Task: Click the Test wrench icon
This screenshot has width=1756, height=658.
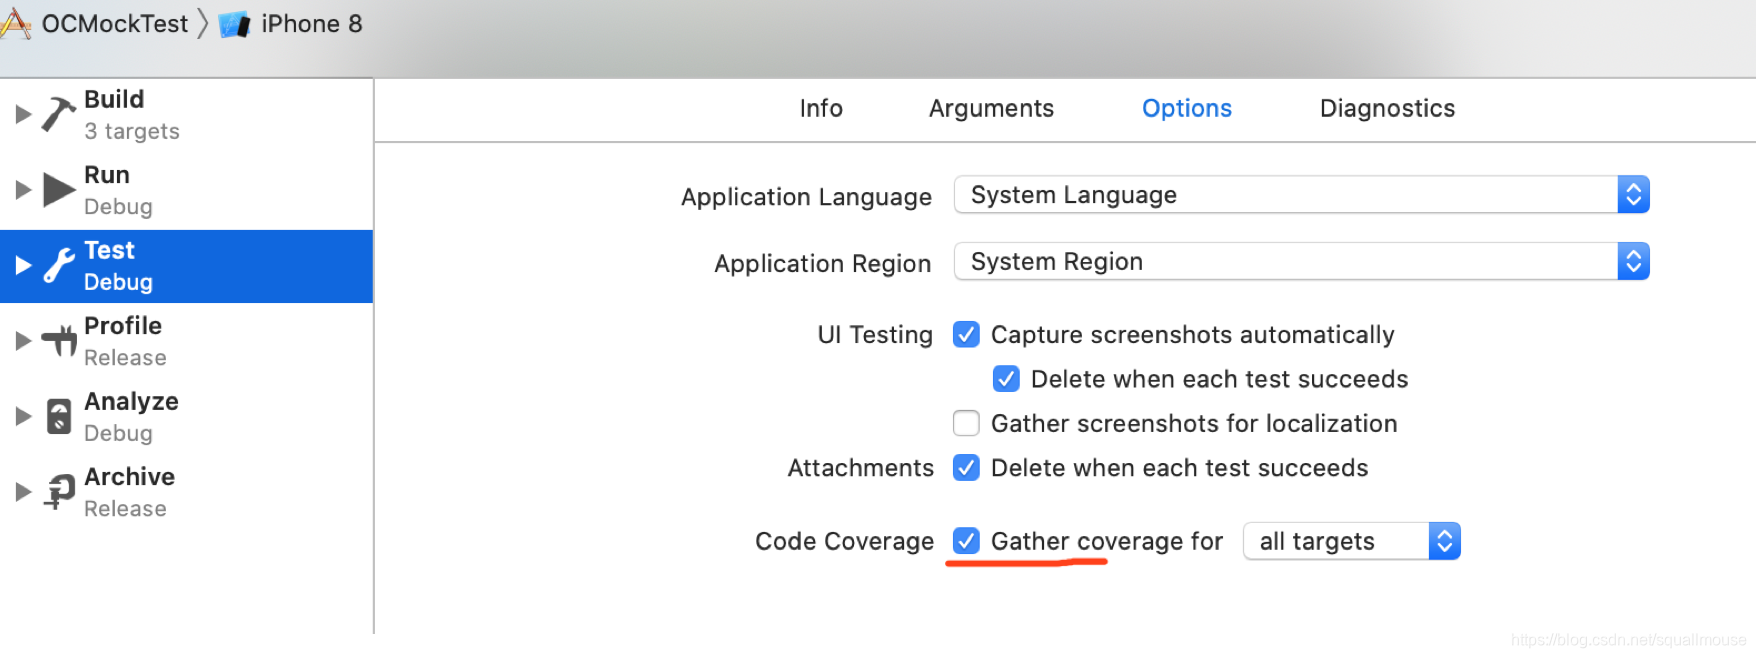Action: (59, 265)
